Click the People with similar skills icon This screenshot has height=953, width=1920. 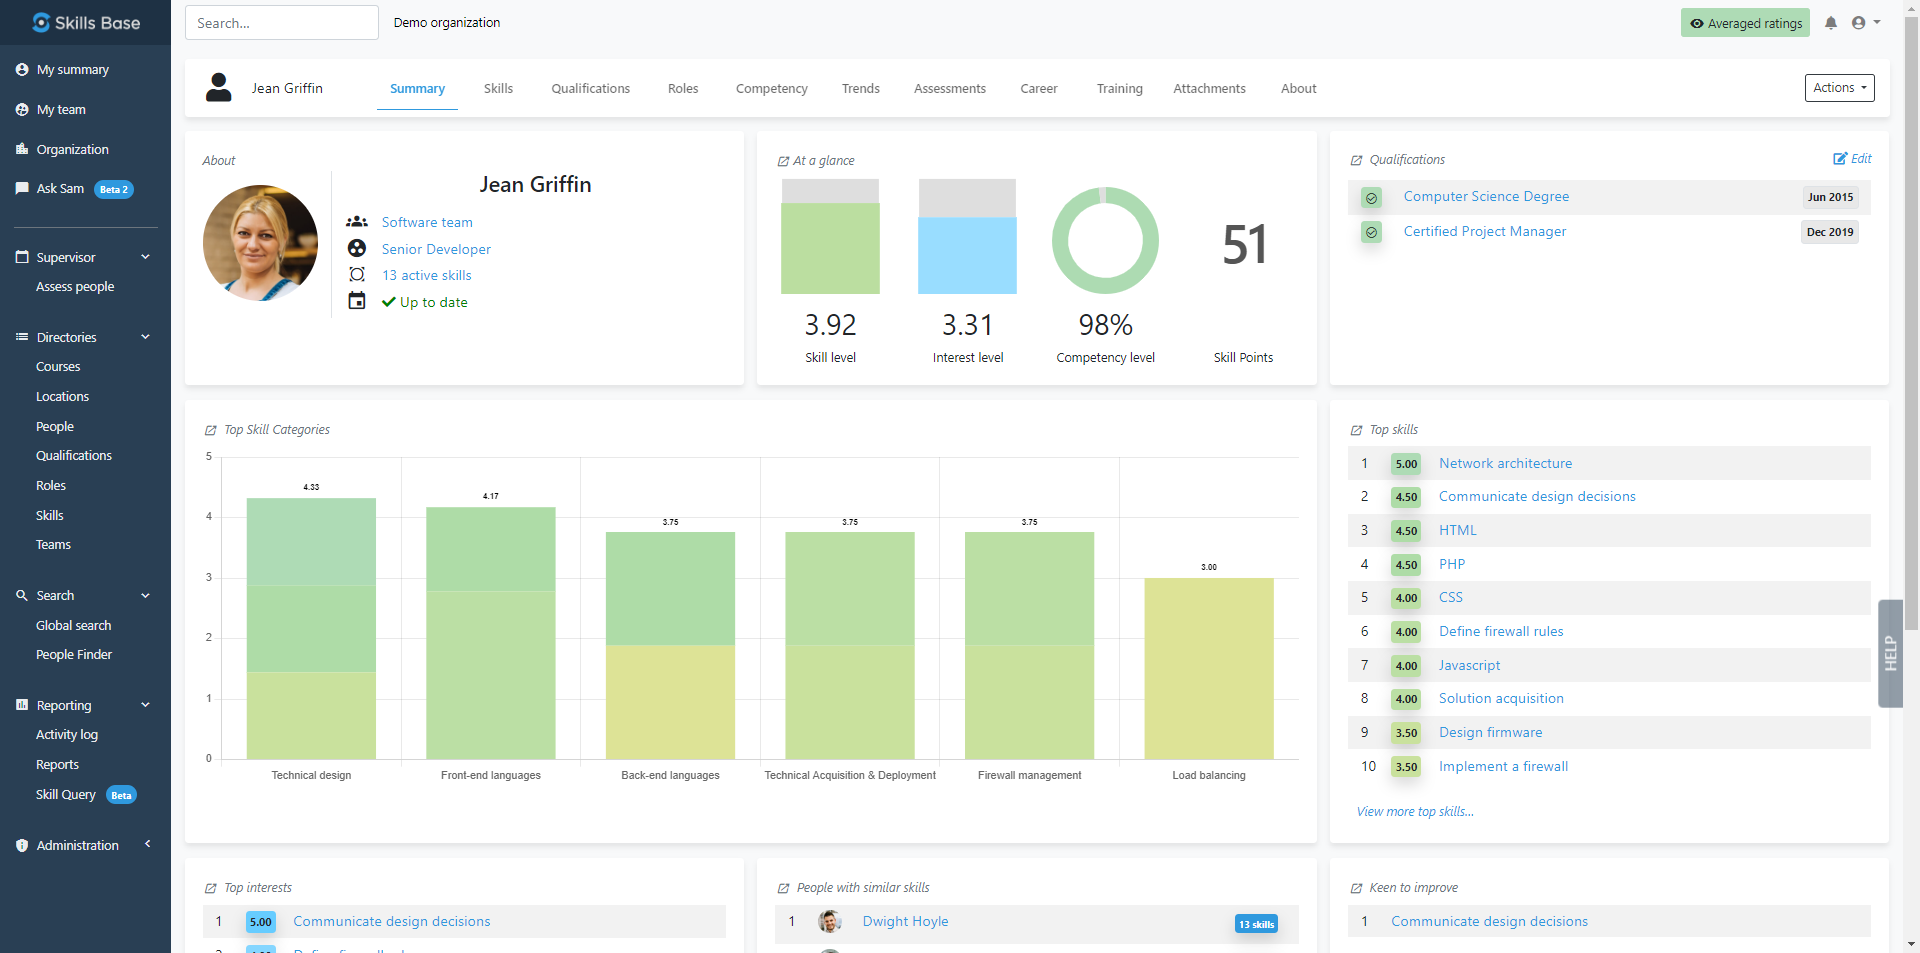pyautogui.click(x=783, y=888)
